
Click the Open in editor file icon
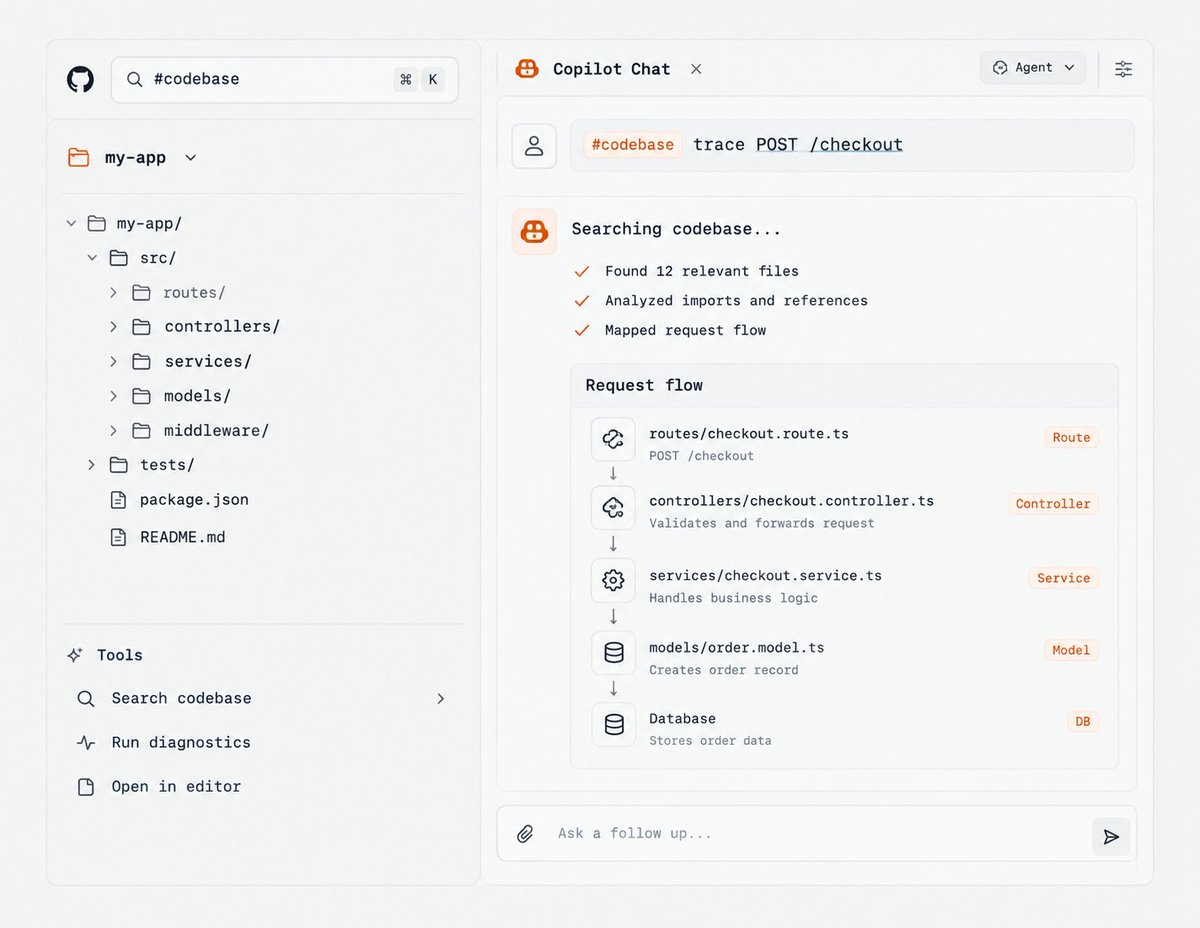click(86, 786)
